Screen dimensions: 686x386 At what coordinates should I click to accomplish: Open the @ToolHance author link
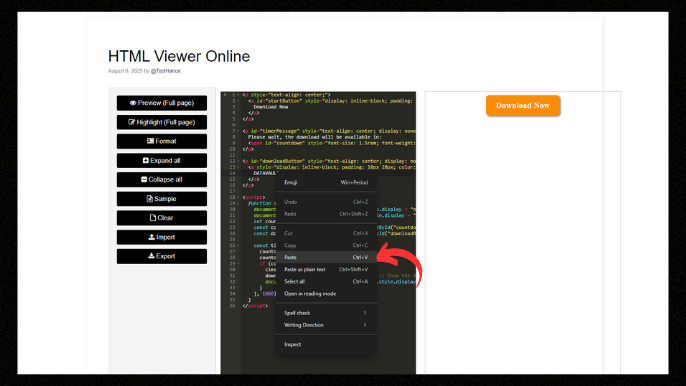tap(165, 71)
